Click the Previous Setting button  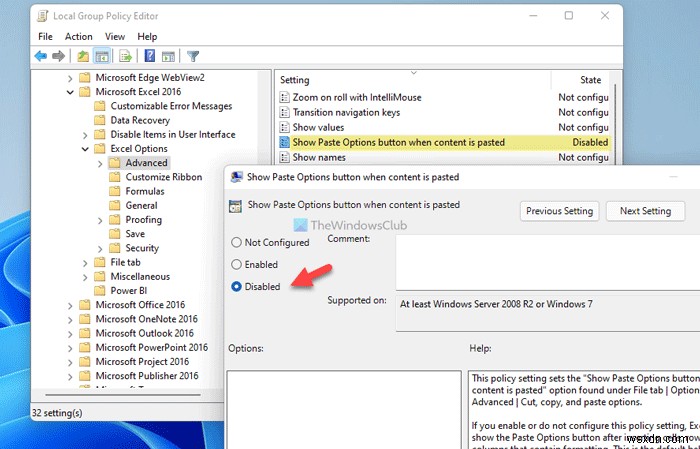coord(559,211)
